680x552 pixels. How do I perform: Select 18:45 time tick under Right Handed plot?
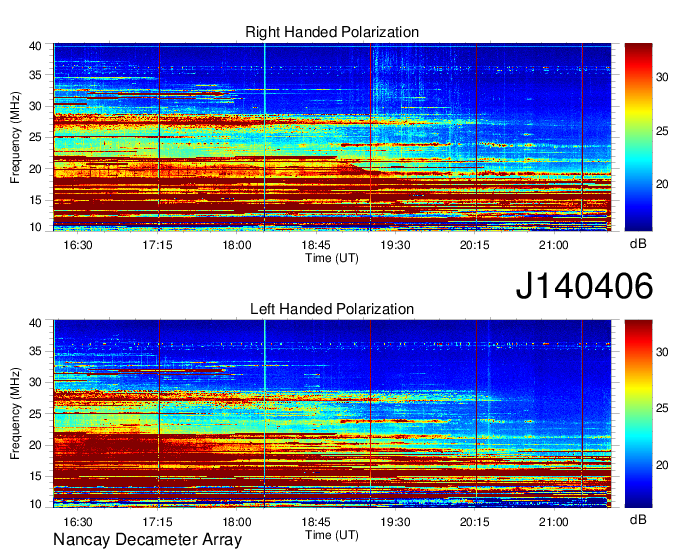316,245
